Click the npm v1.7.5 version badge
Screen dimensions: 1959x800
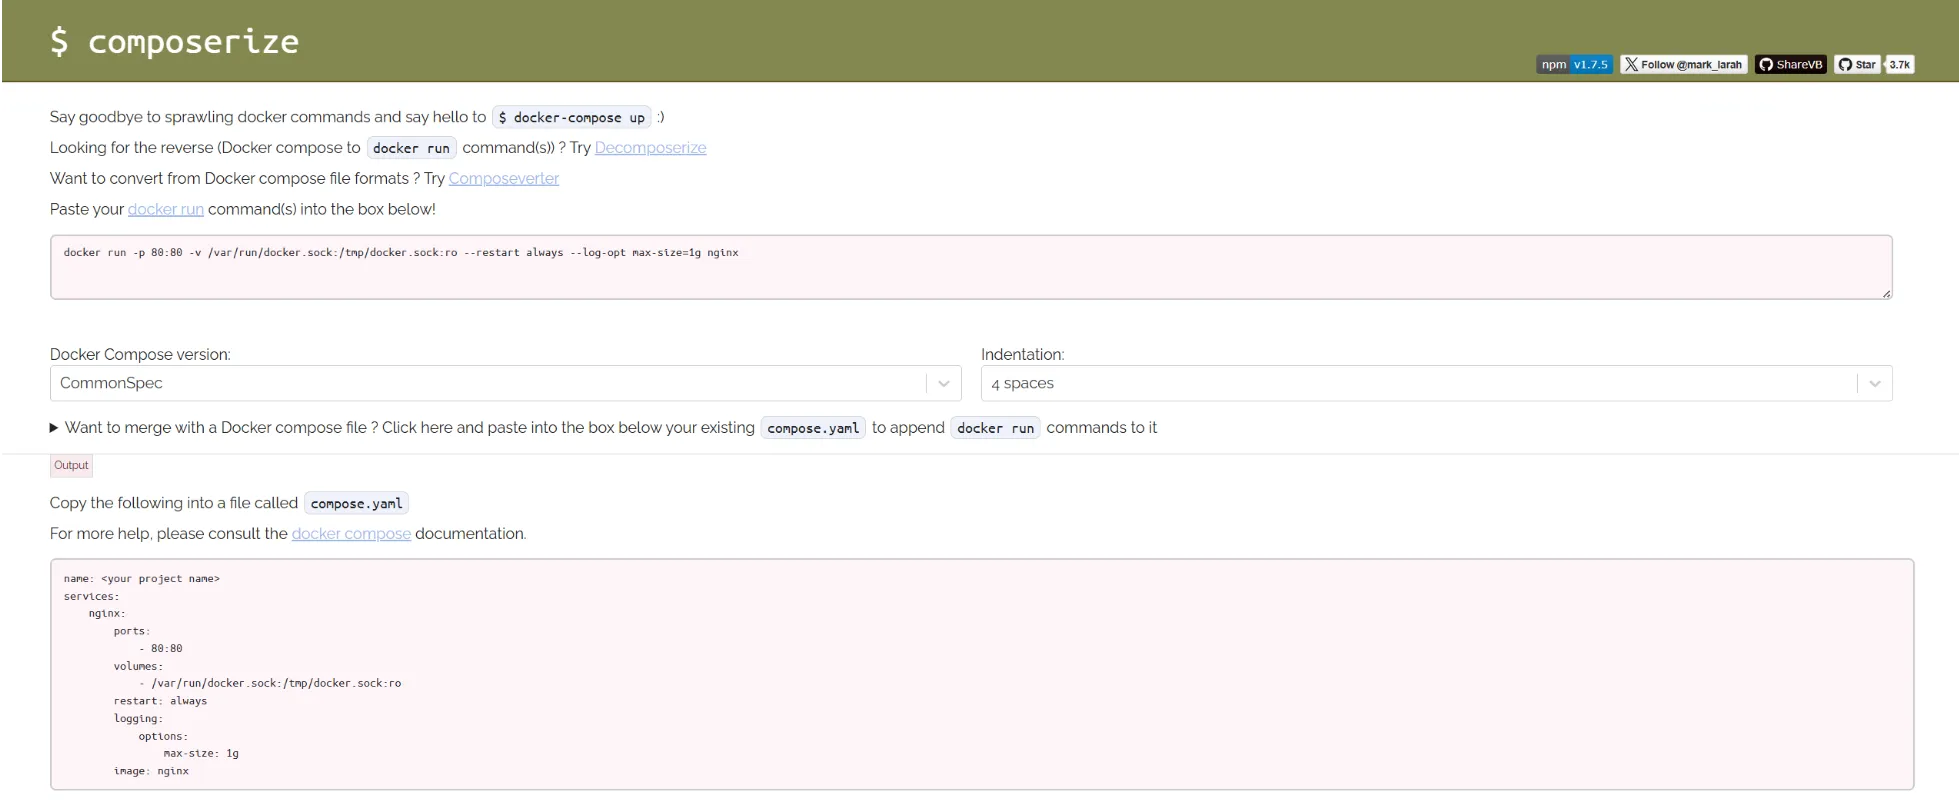click(x=1574, y=65)
